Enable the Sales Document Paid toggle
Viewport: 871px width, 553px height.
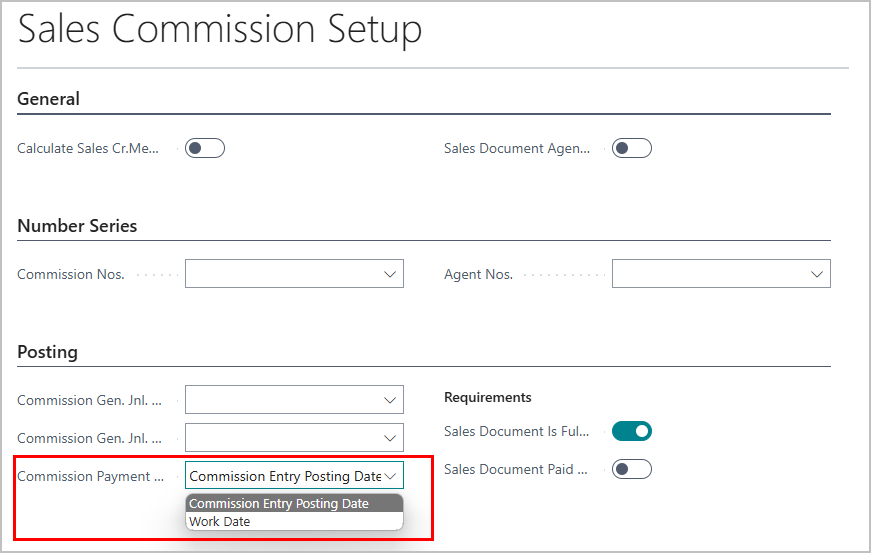(632, 469)
